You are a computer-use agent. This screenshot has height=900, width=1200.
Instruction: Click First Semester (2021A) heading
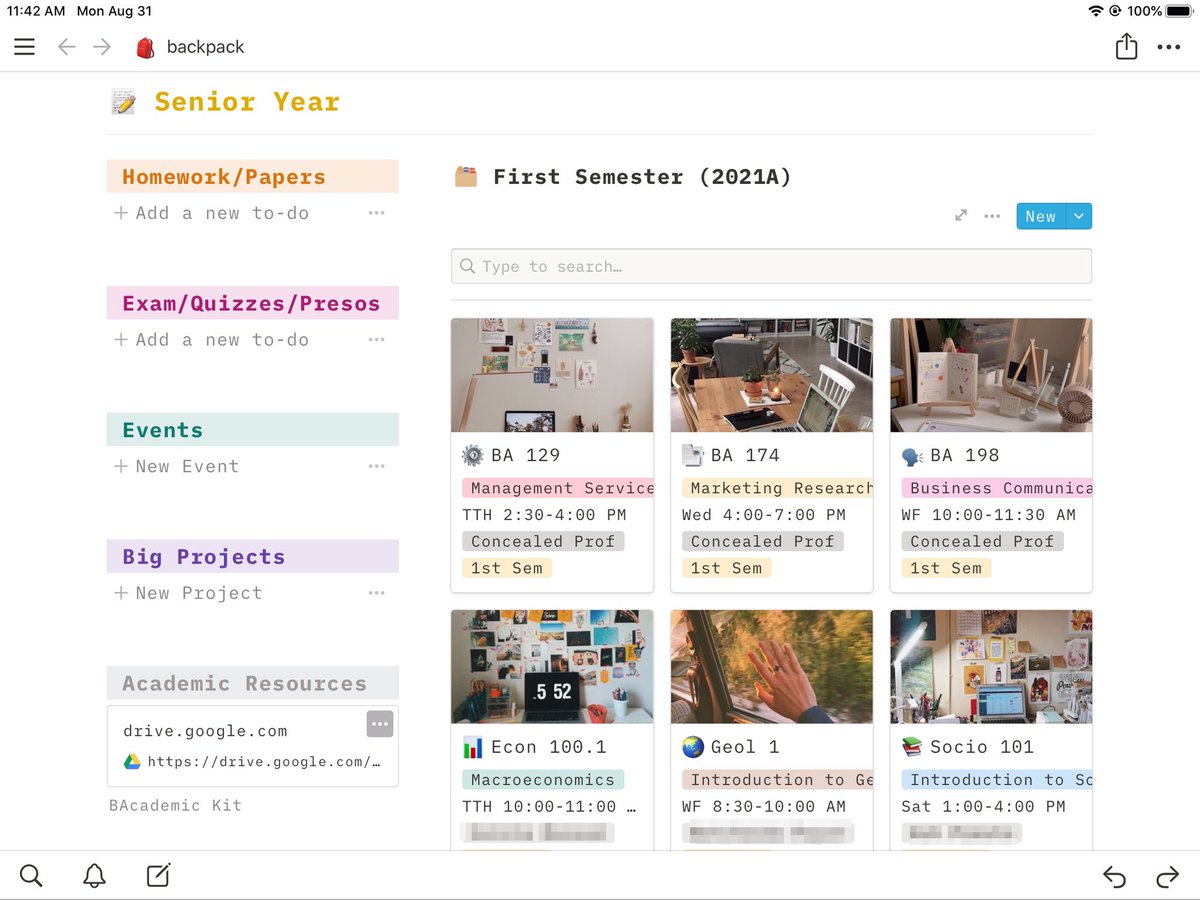[642, 177]
